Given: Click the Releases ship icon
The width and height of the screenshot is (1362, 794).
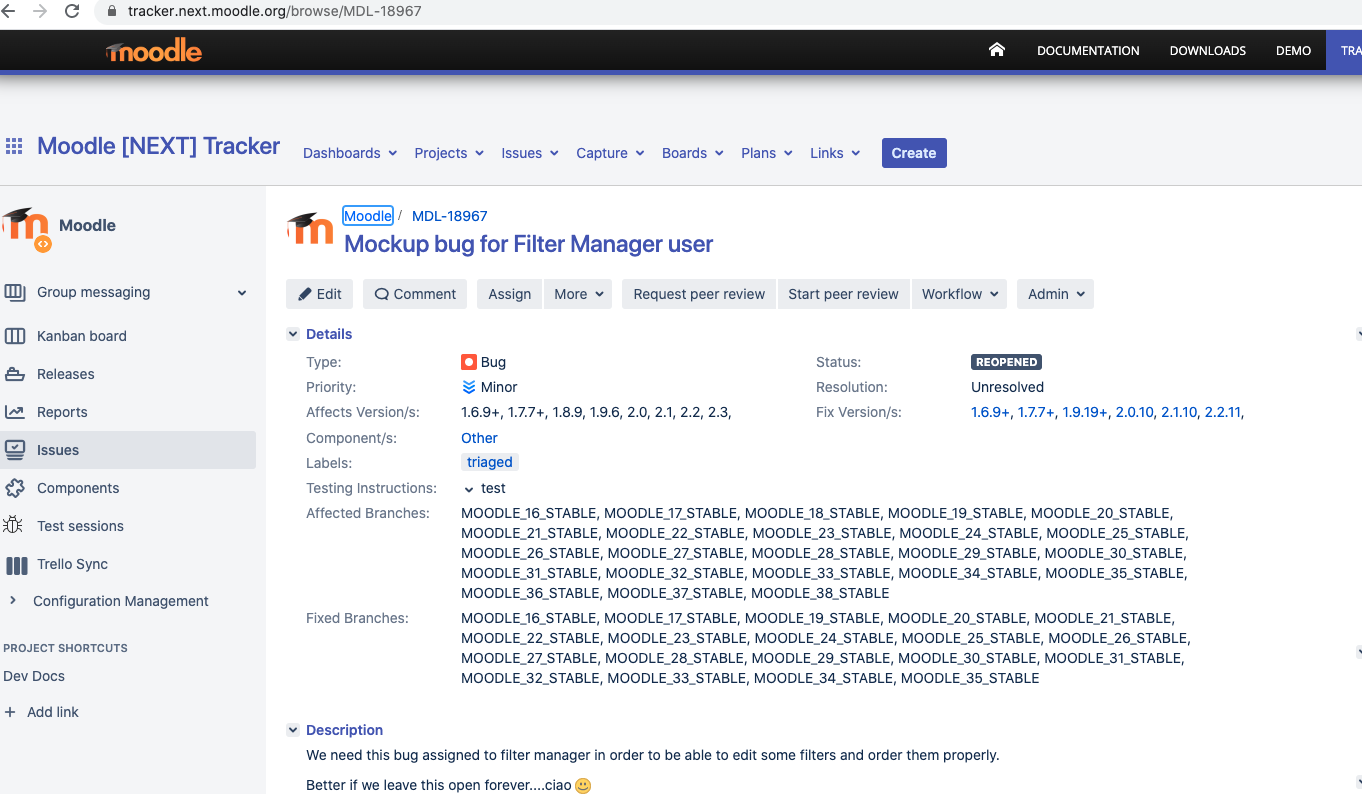Looking at the screenshot, I should pos(15,374).
